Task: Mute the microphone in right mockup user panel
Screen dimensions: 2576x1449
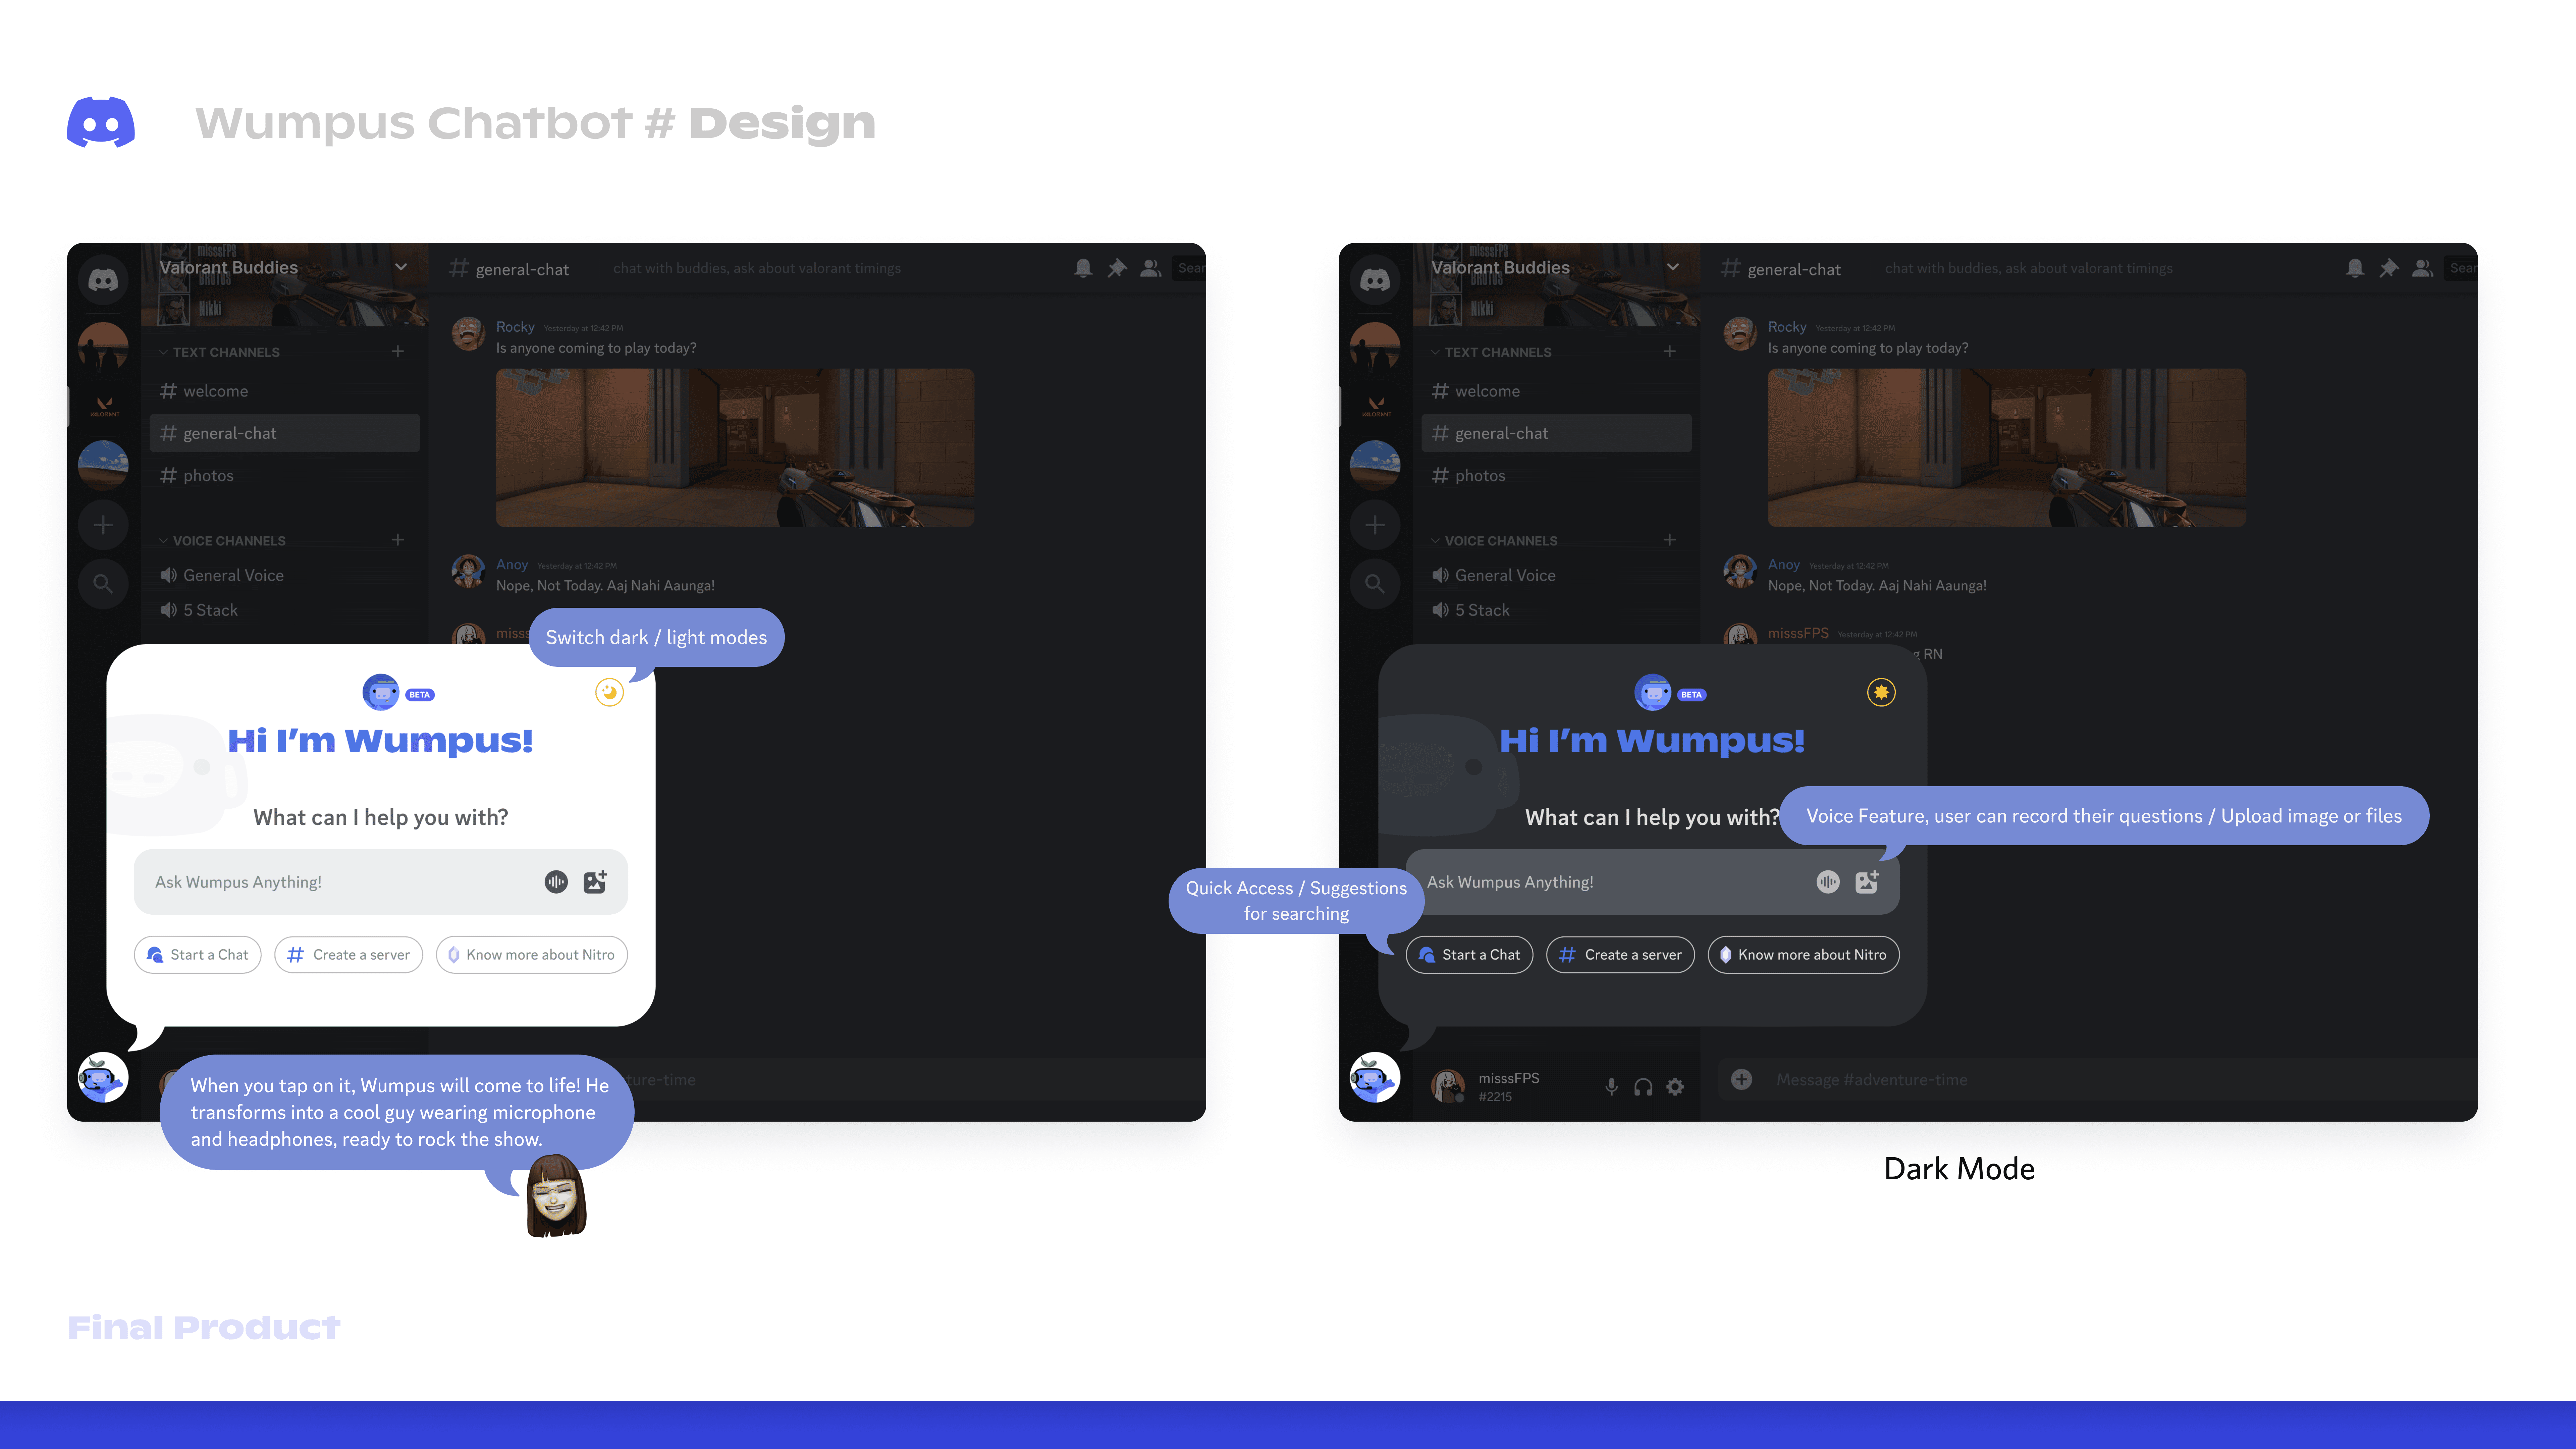Action: pos(1611,1087)
